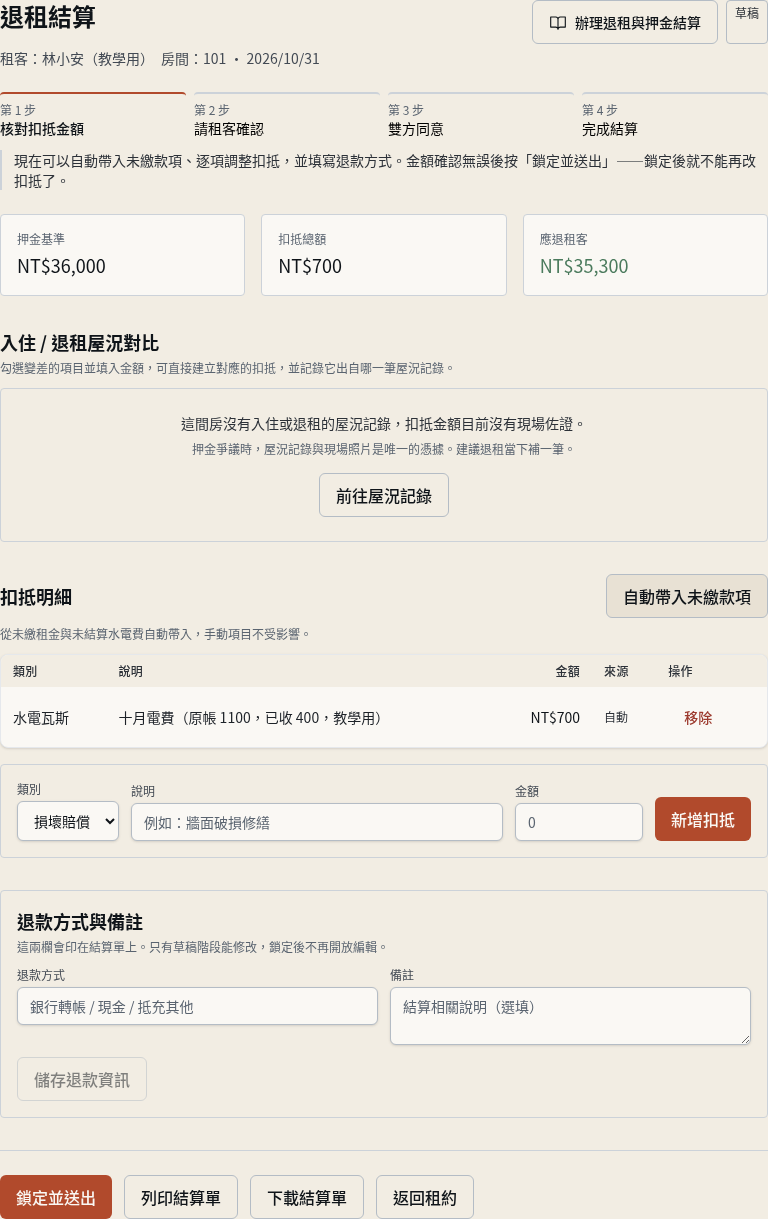Click the 說明 column header in table
Image resolution: width=768 pixels, height=1219 pixels.
(x=131, y=671)
